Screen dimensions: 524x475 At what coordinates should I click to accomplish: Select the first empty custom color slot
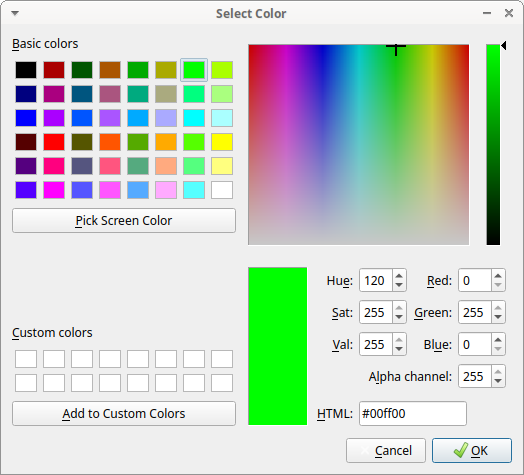26,359
